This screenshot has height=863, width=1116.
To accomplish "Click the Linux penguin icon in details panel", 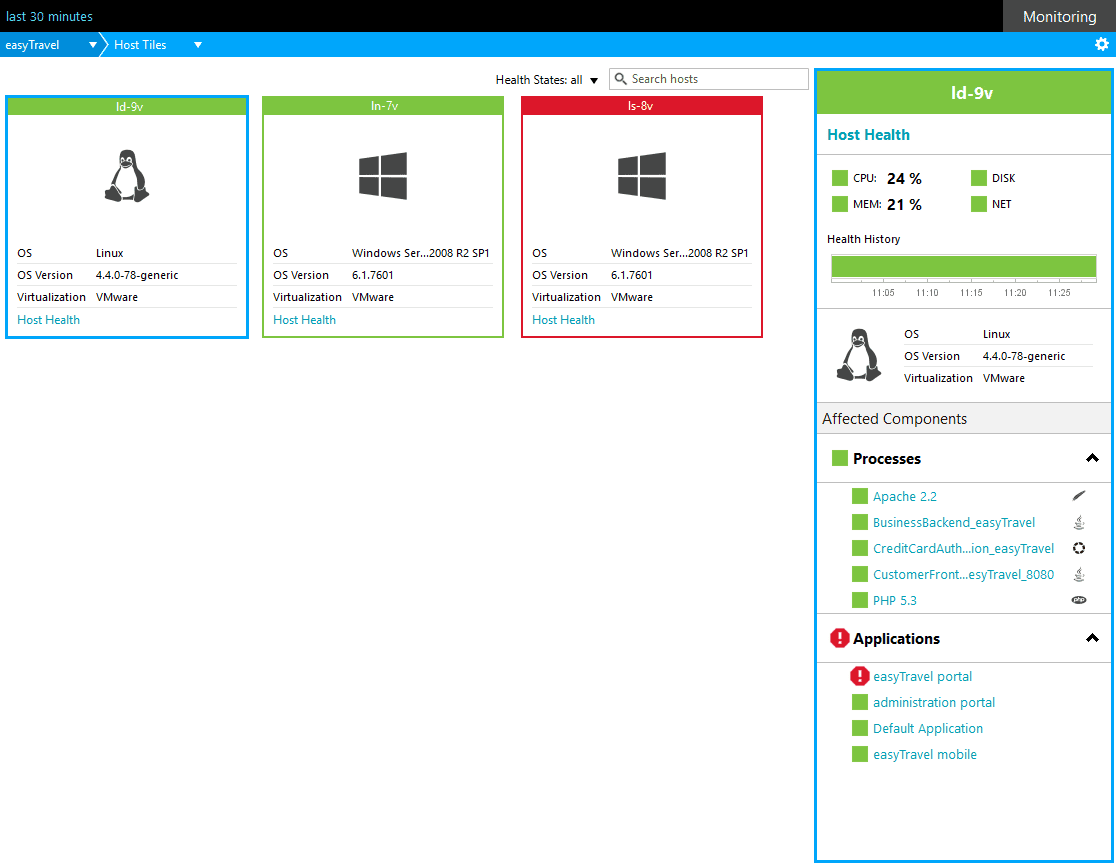I will 858,354.
